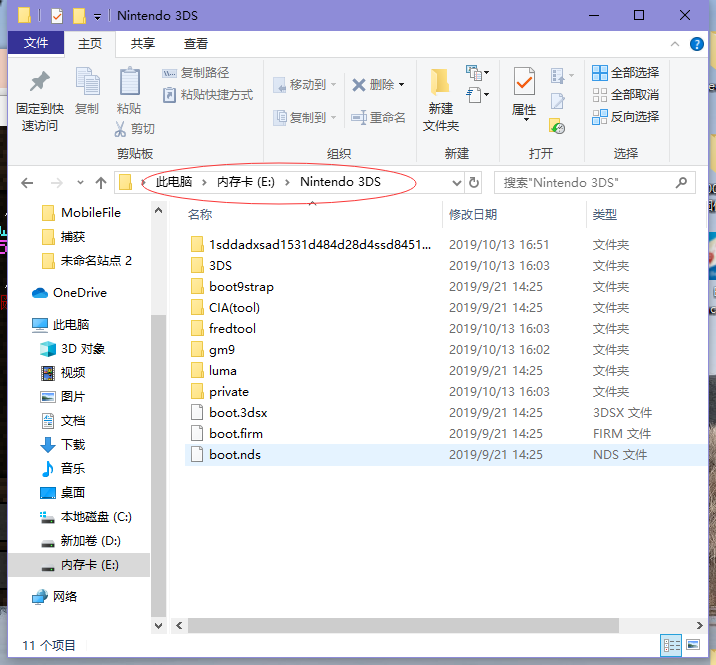The width and height of the screenshot is (716, 665).
Task: Click Invert Selection (反向选择)
Action: click(x=626, y=117)
